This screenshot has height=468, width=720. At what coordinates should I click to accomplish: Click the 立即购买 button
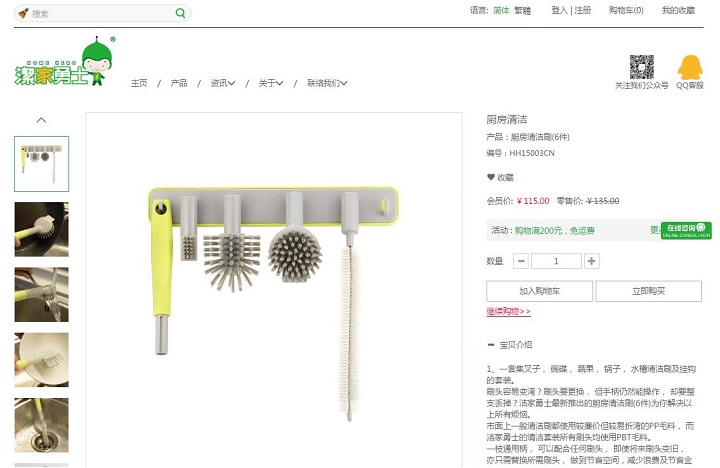648,291
